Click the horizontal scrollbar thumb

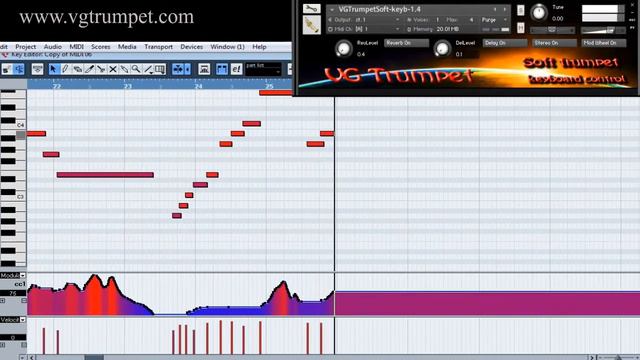94,358
